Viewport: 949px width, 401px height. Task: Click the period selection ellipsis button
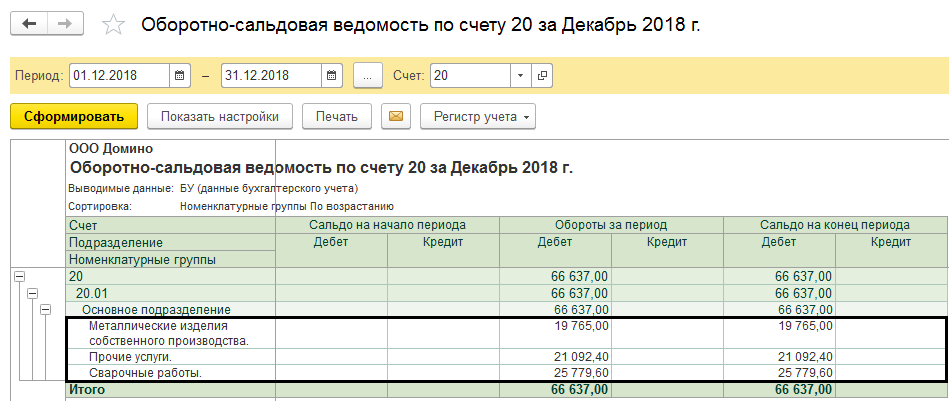click(368, 75)
